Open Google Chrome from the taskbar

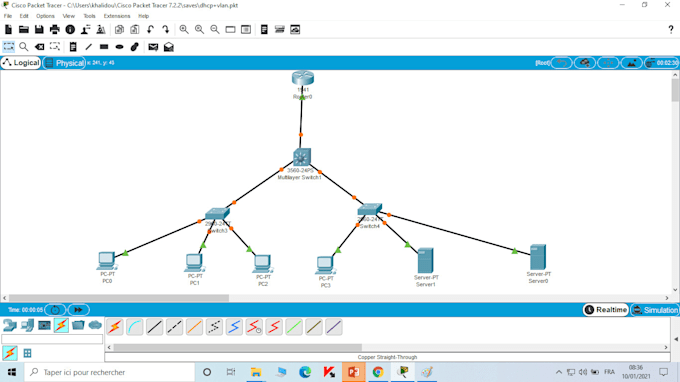[378, 372]
